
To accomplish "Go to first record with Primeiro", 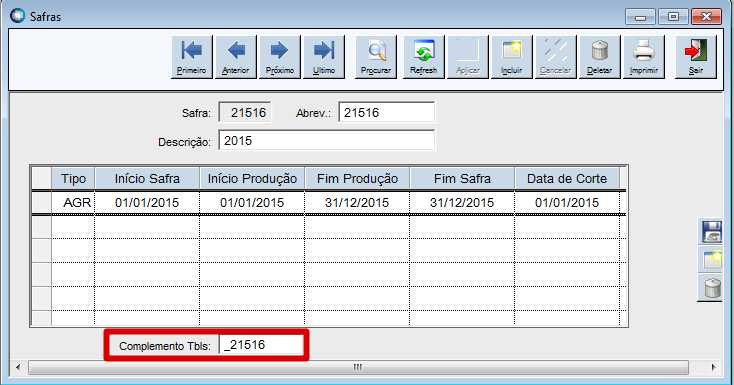I will tap(191, 57).
